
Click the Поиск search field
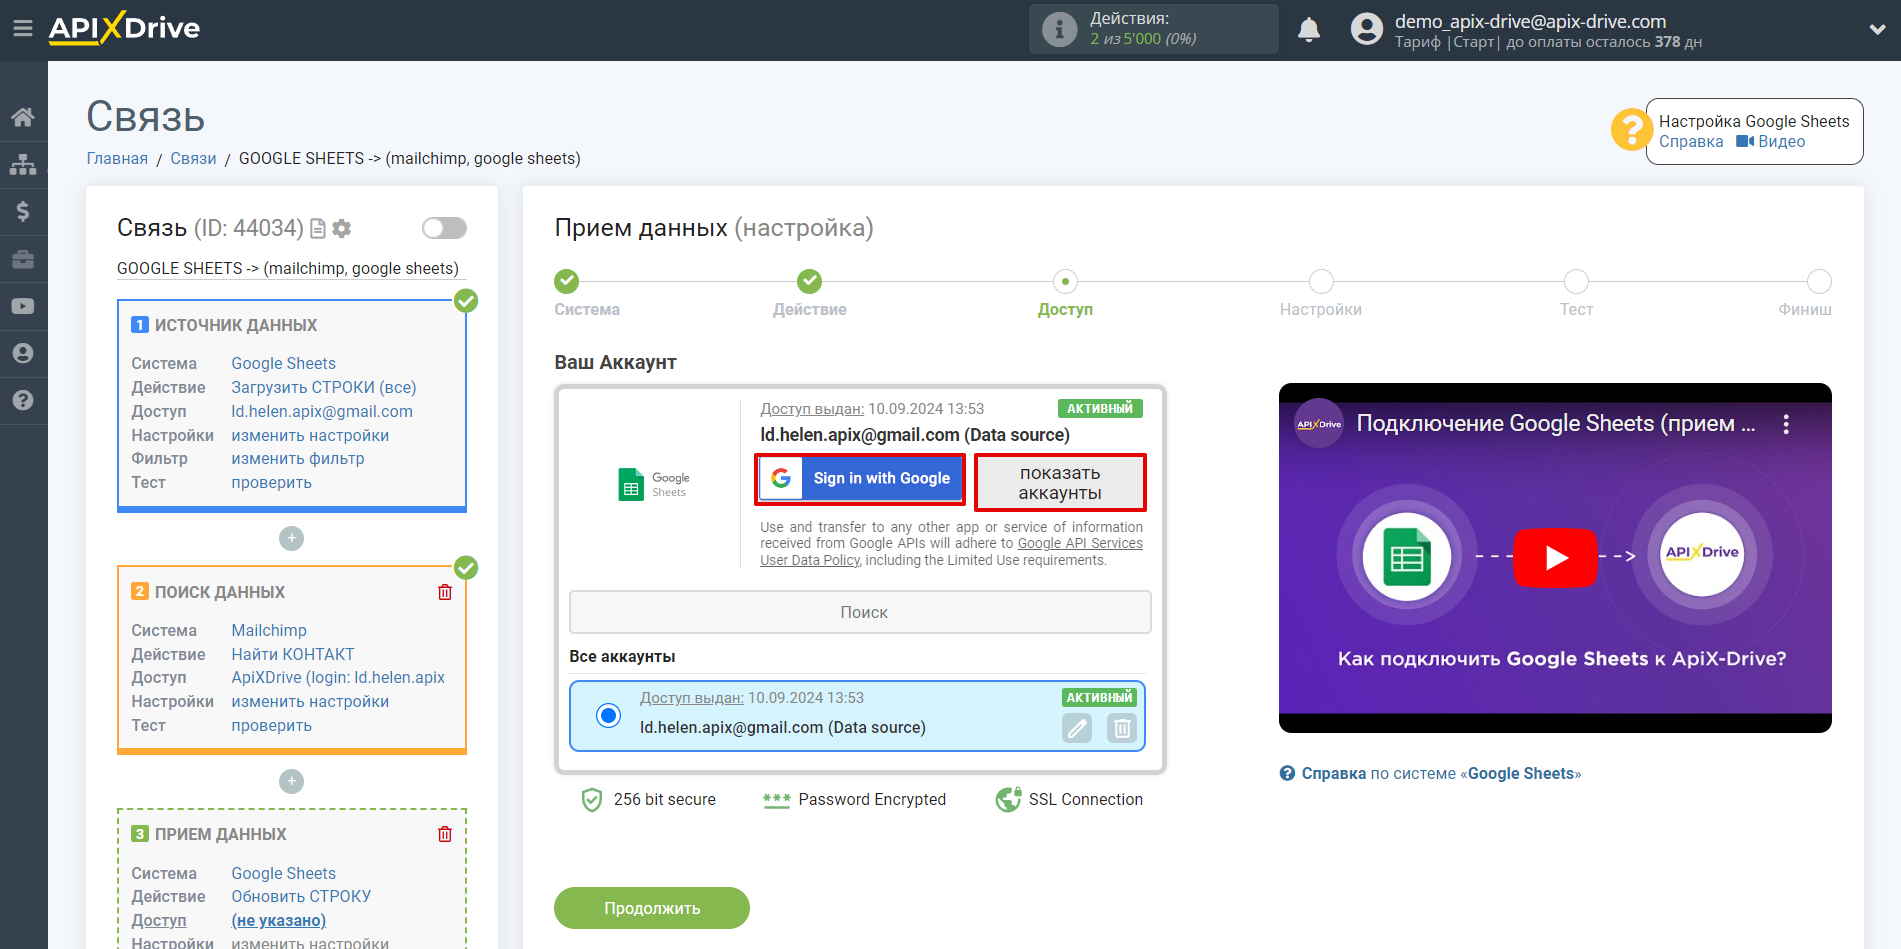(x=860, y=612)
